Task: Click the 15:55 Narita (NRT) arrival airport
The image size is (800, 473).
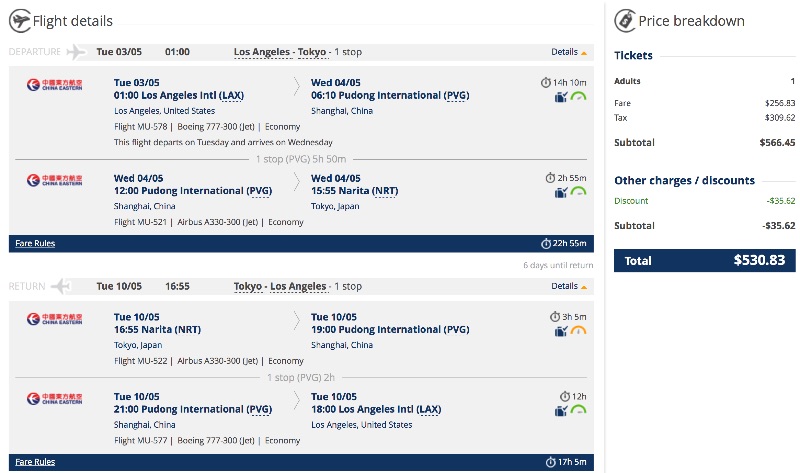Action: (x=361, y=190)
